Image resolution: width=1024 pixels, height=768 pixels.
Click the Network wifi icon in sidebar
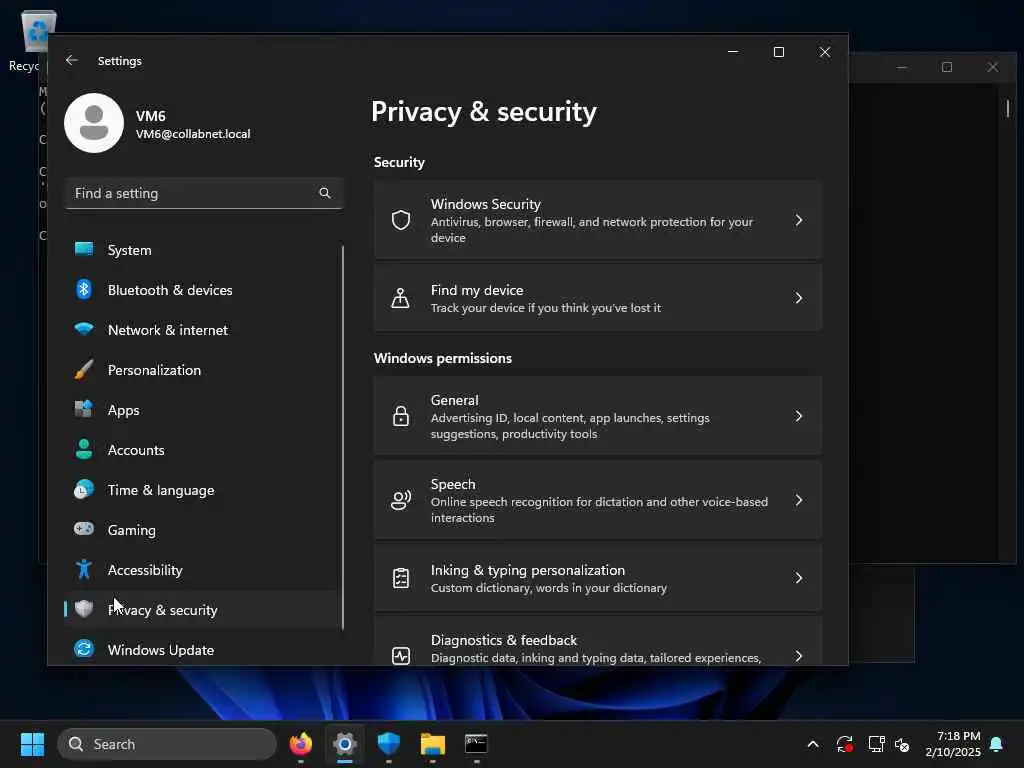[84, 329]
